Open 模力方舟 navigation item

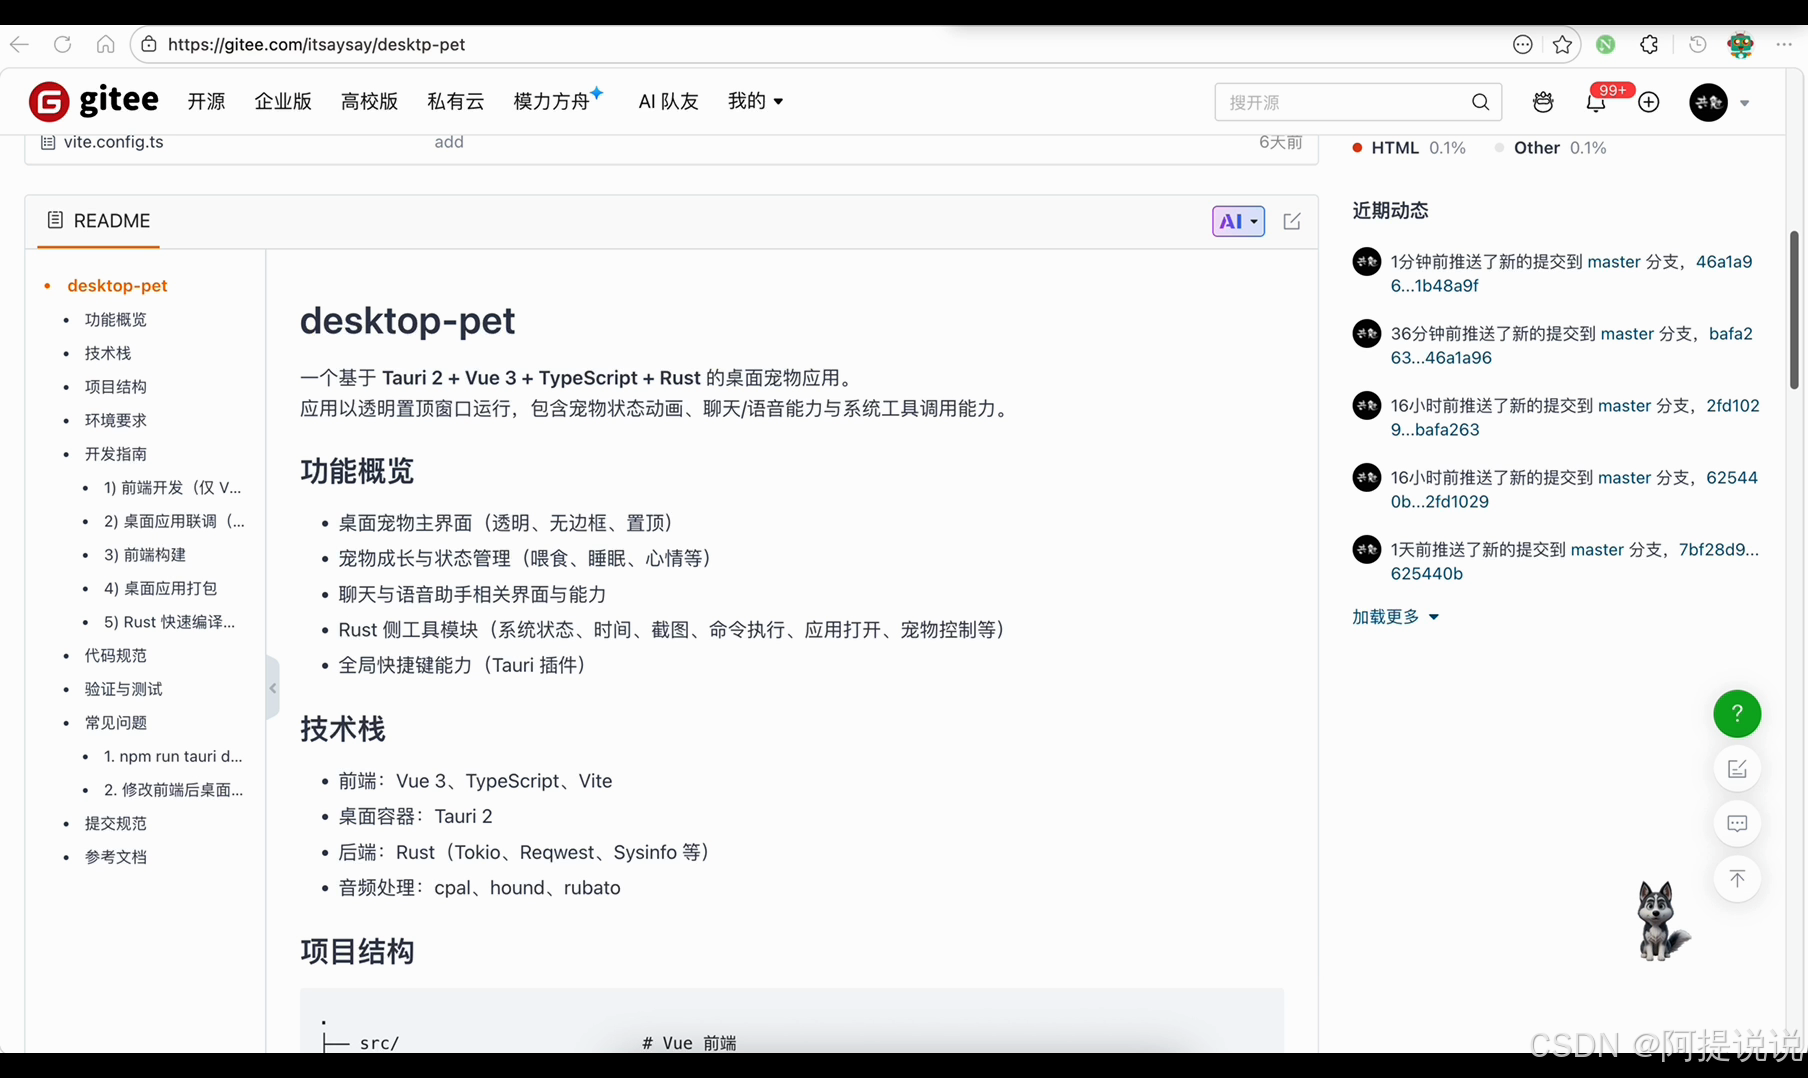[557, 101]
